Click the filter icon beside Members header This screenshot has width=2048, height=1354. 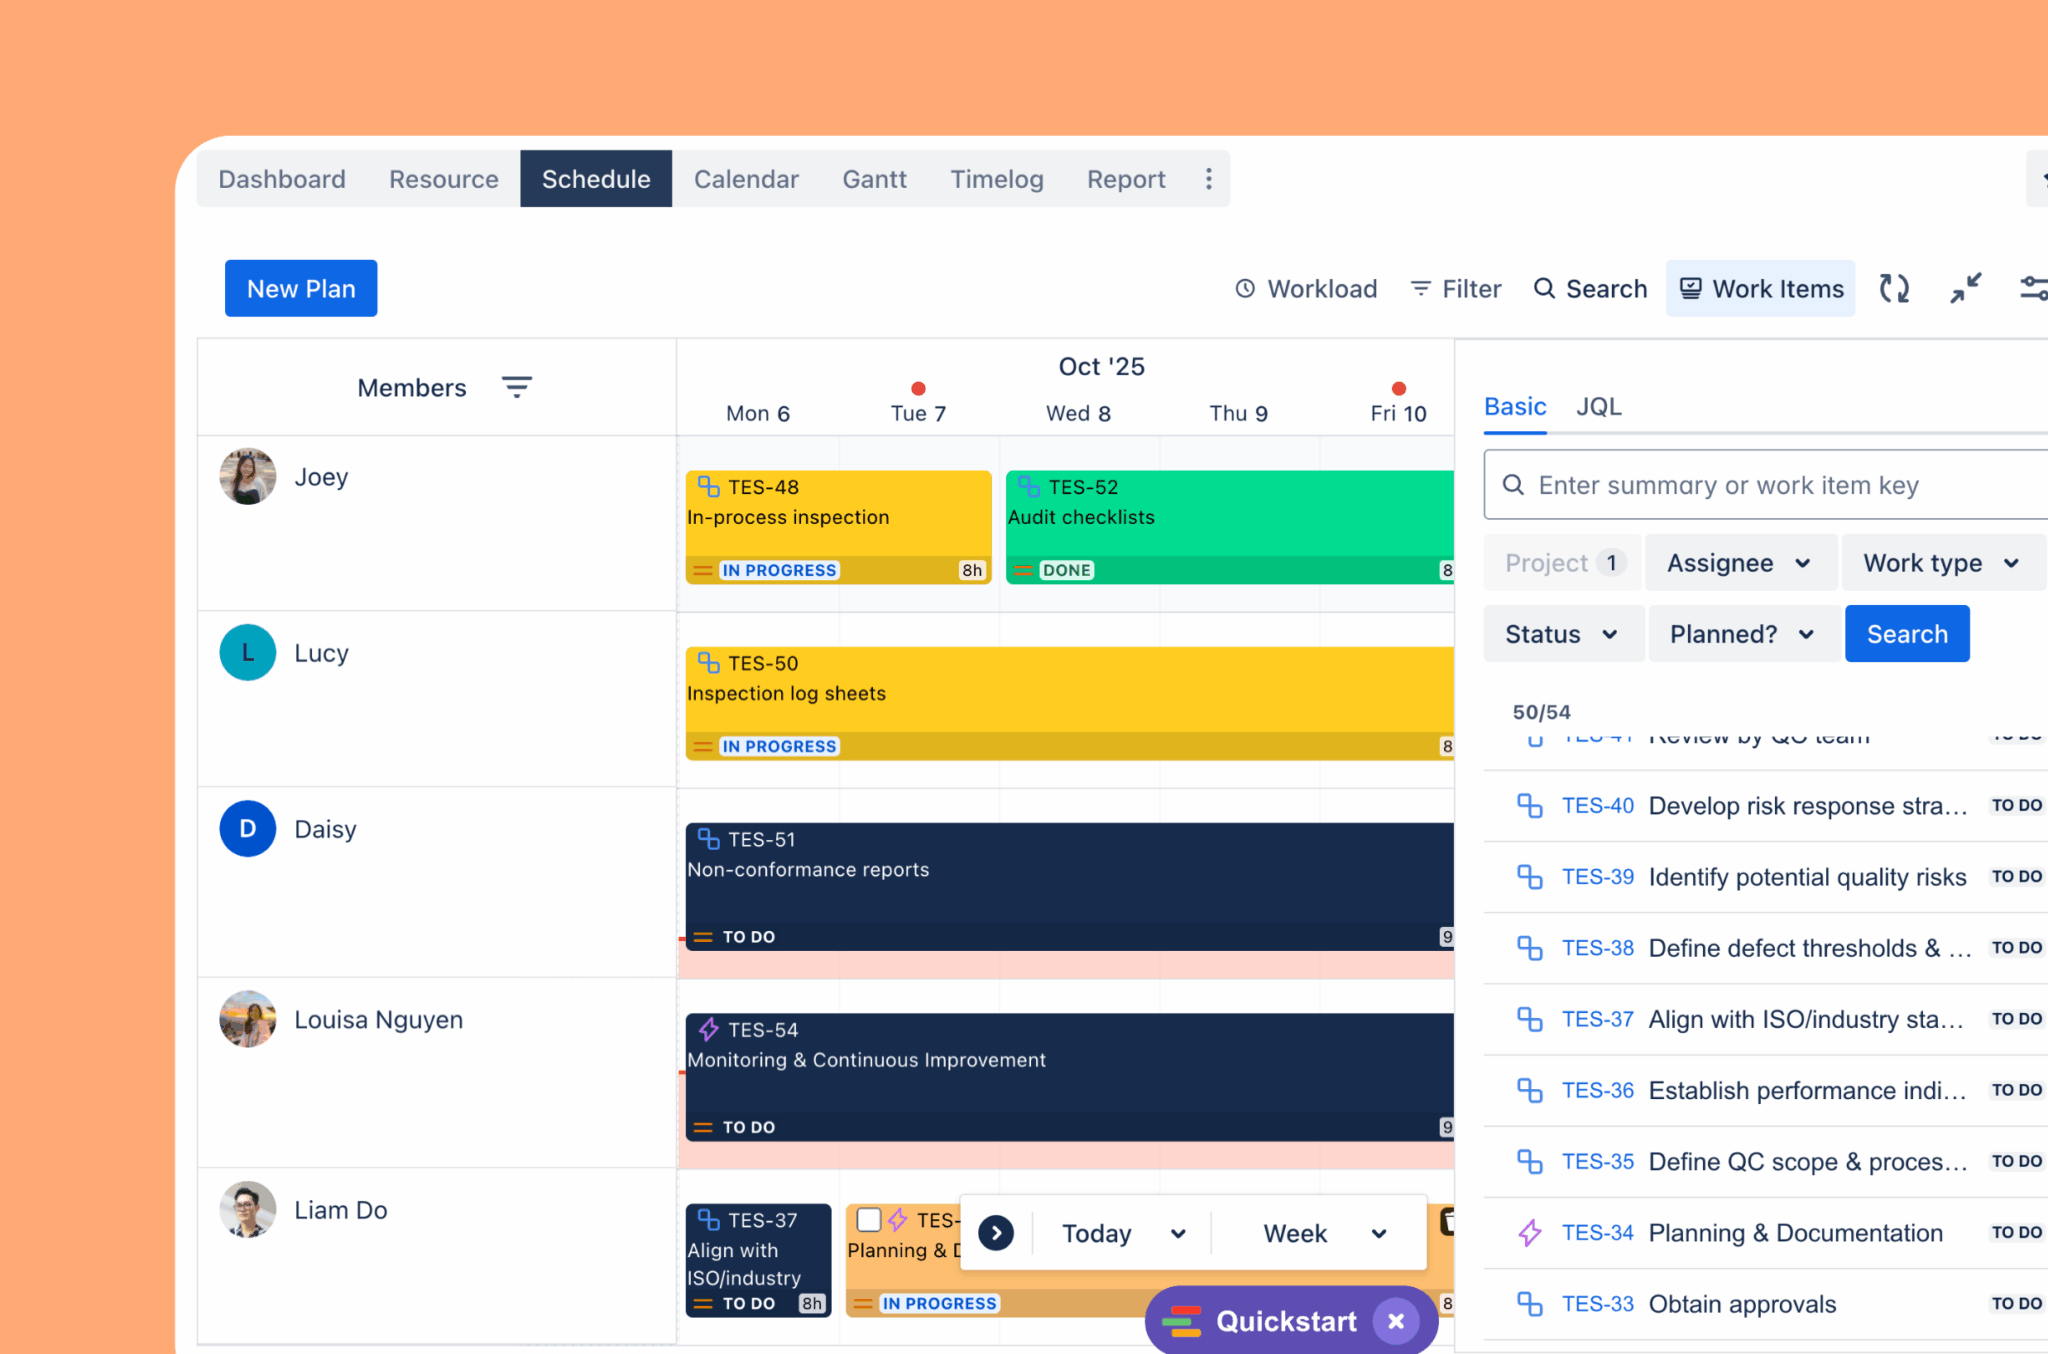[517, 387]
